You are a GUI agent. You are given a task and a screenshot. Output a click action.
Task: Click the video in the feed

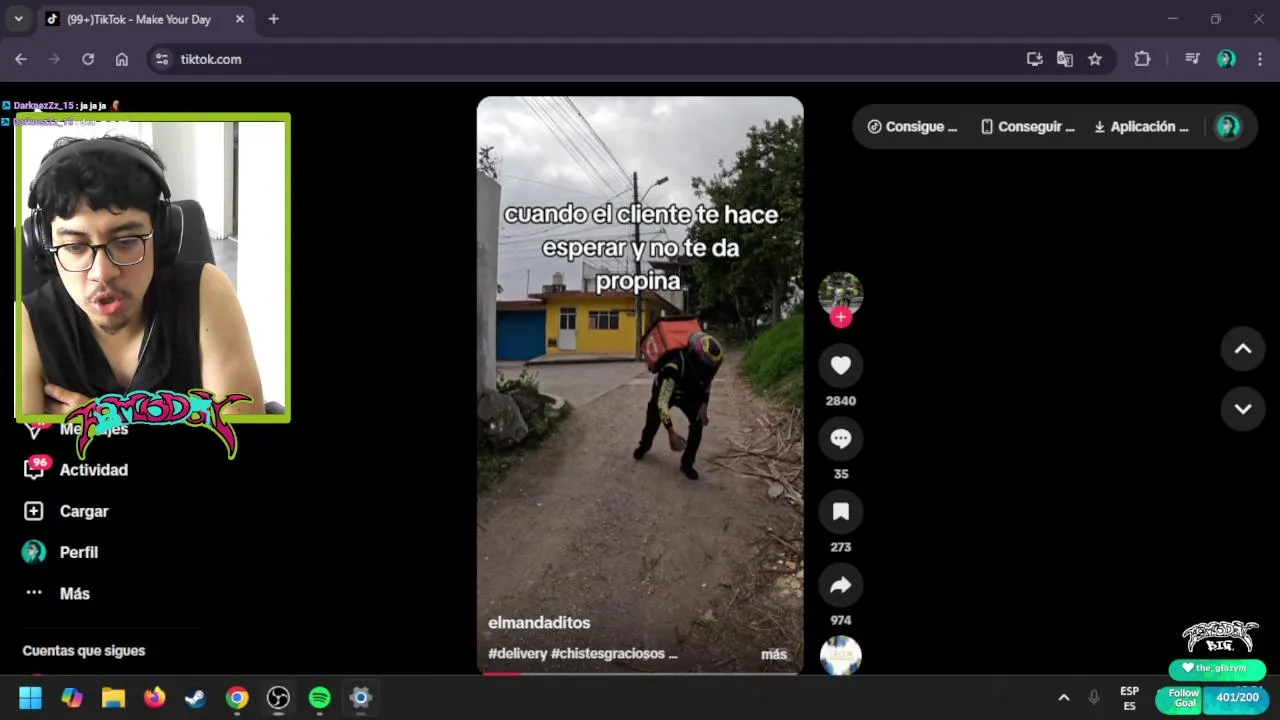click(640, 385)
